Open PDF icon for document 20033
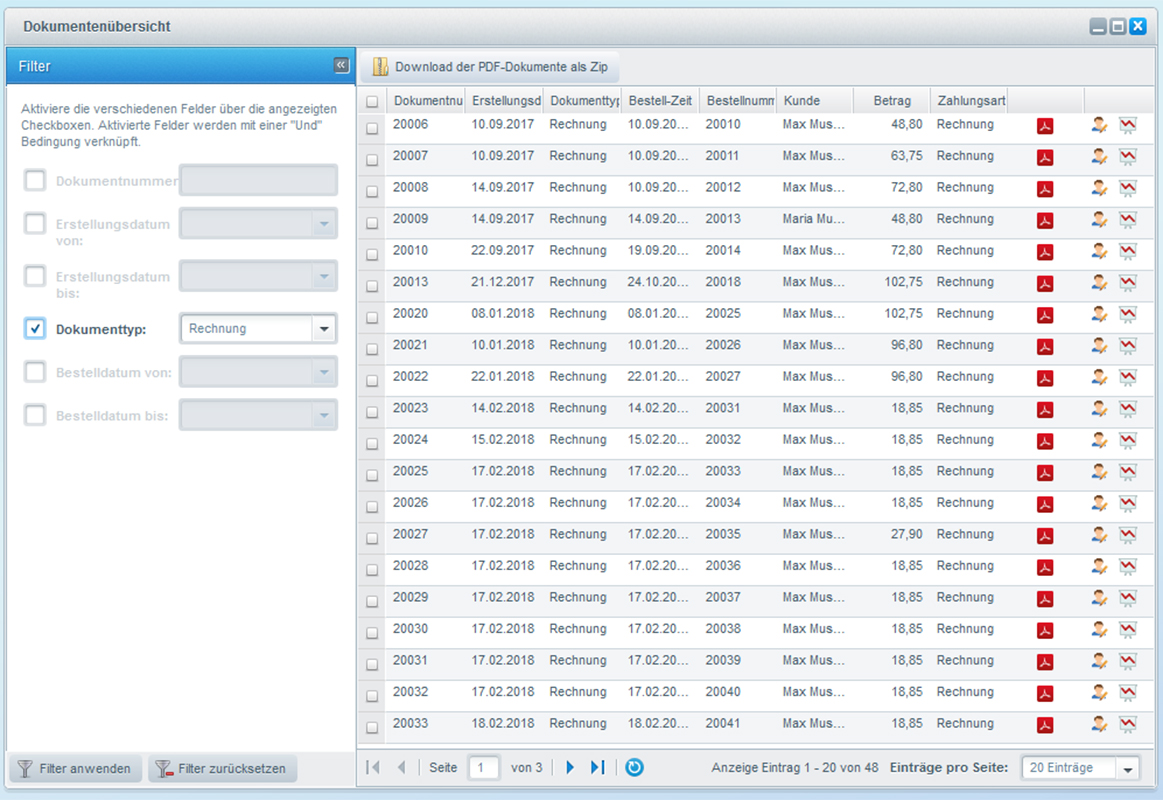Screen dimensions: 1163x800 [x=1045, y=725]
